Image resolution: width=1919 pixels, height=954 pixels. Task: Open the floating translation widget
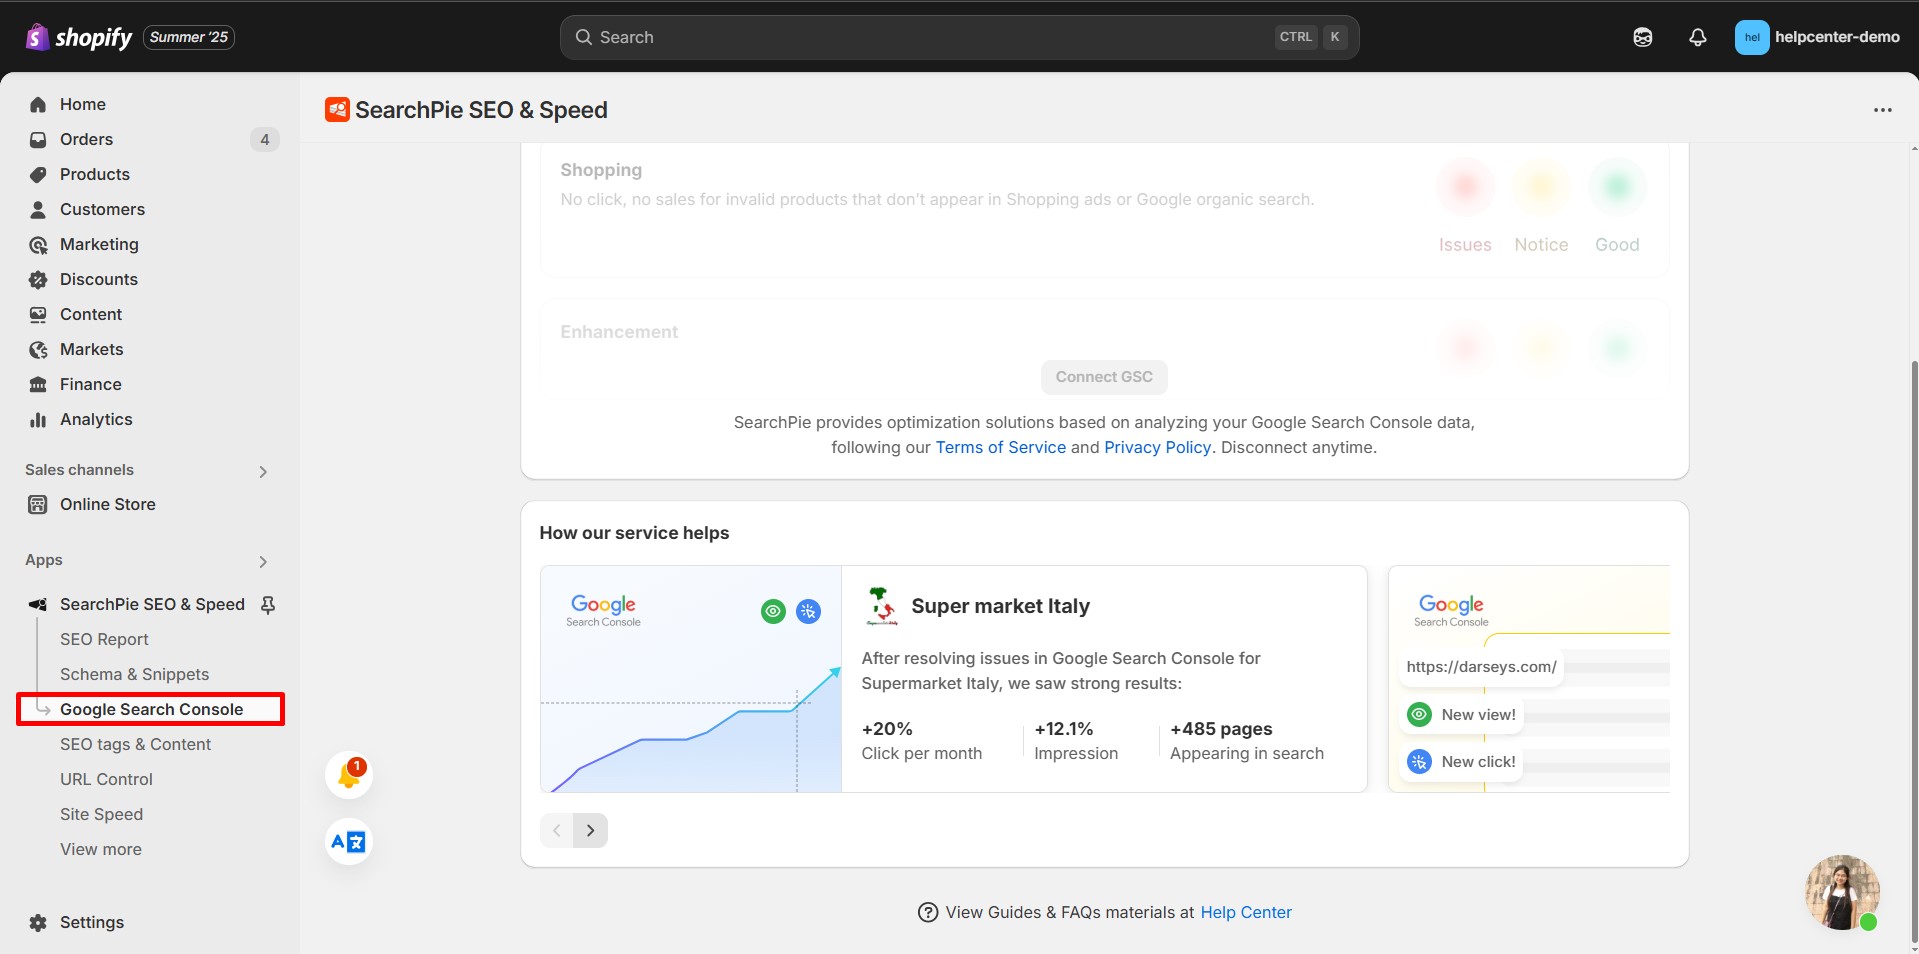(x=347, y=842)
